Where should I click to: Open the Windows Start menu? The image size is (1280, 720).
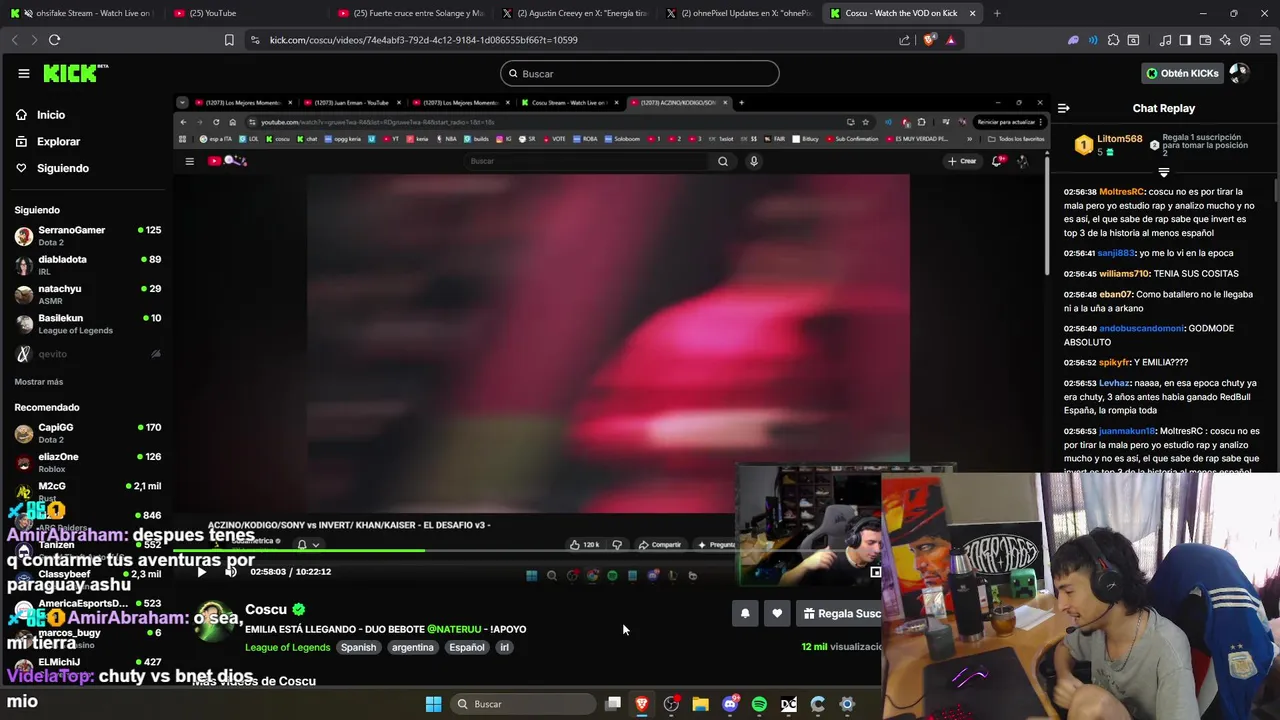[433, 704]
